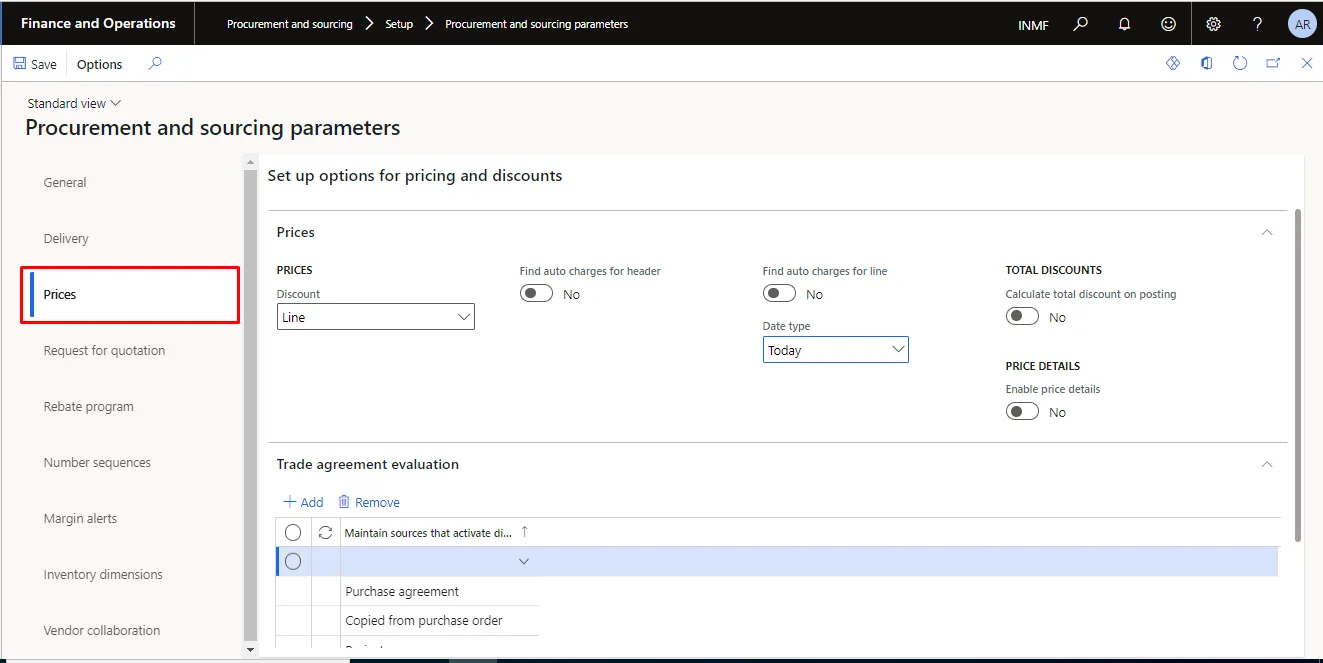
Task: Collapse the Prices section
Action: click(1267, 232)
